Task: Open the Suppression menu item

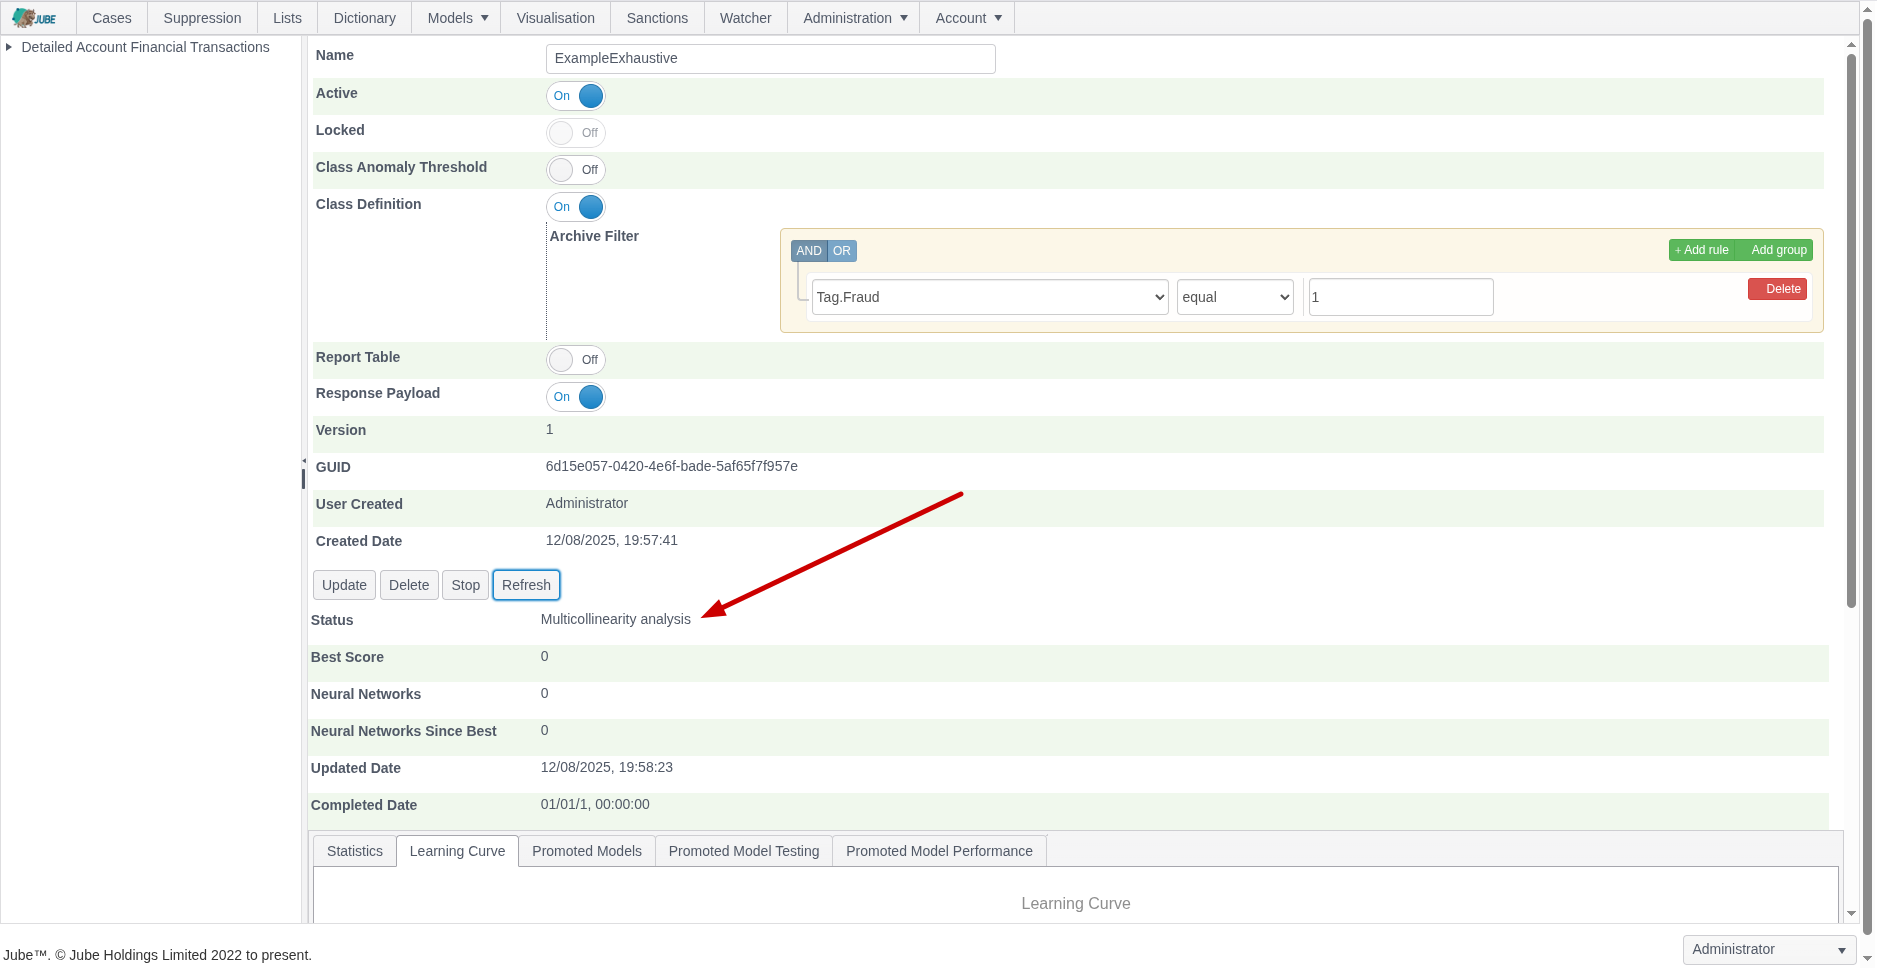Action: point(202,18)
